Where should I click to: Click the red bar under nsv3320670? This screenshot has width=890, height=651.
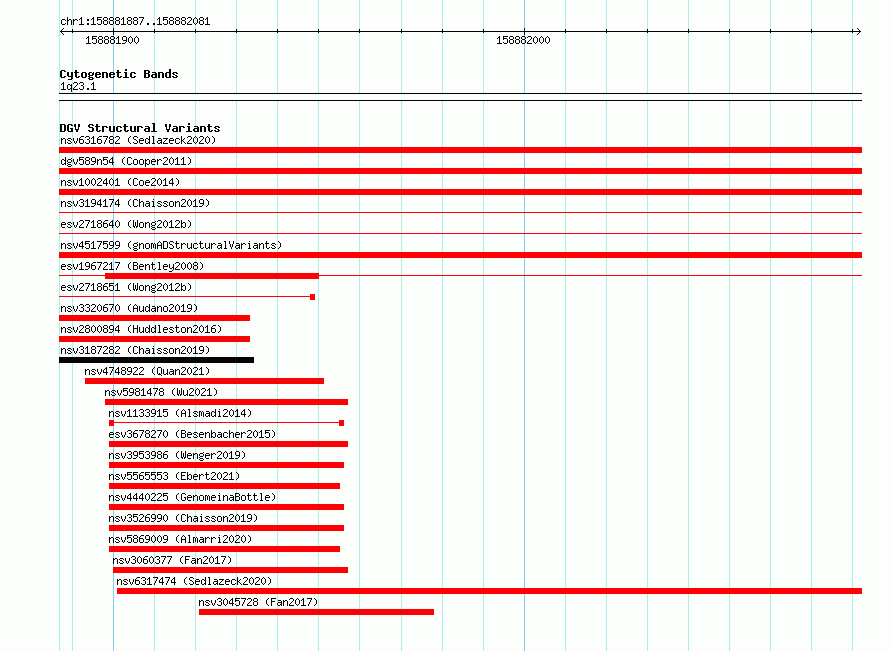pos(154,318)
